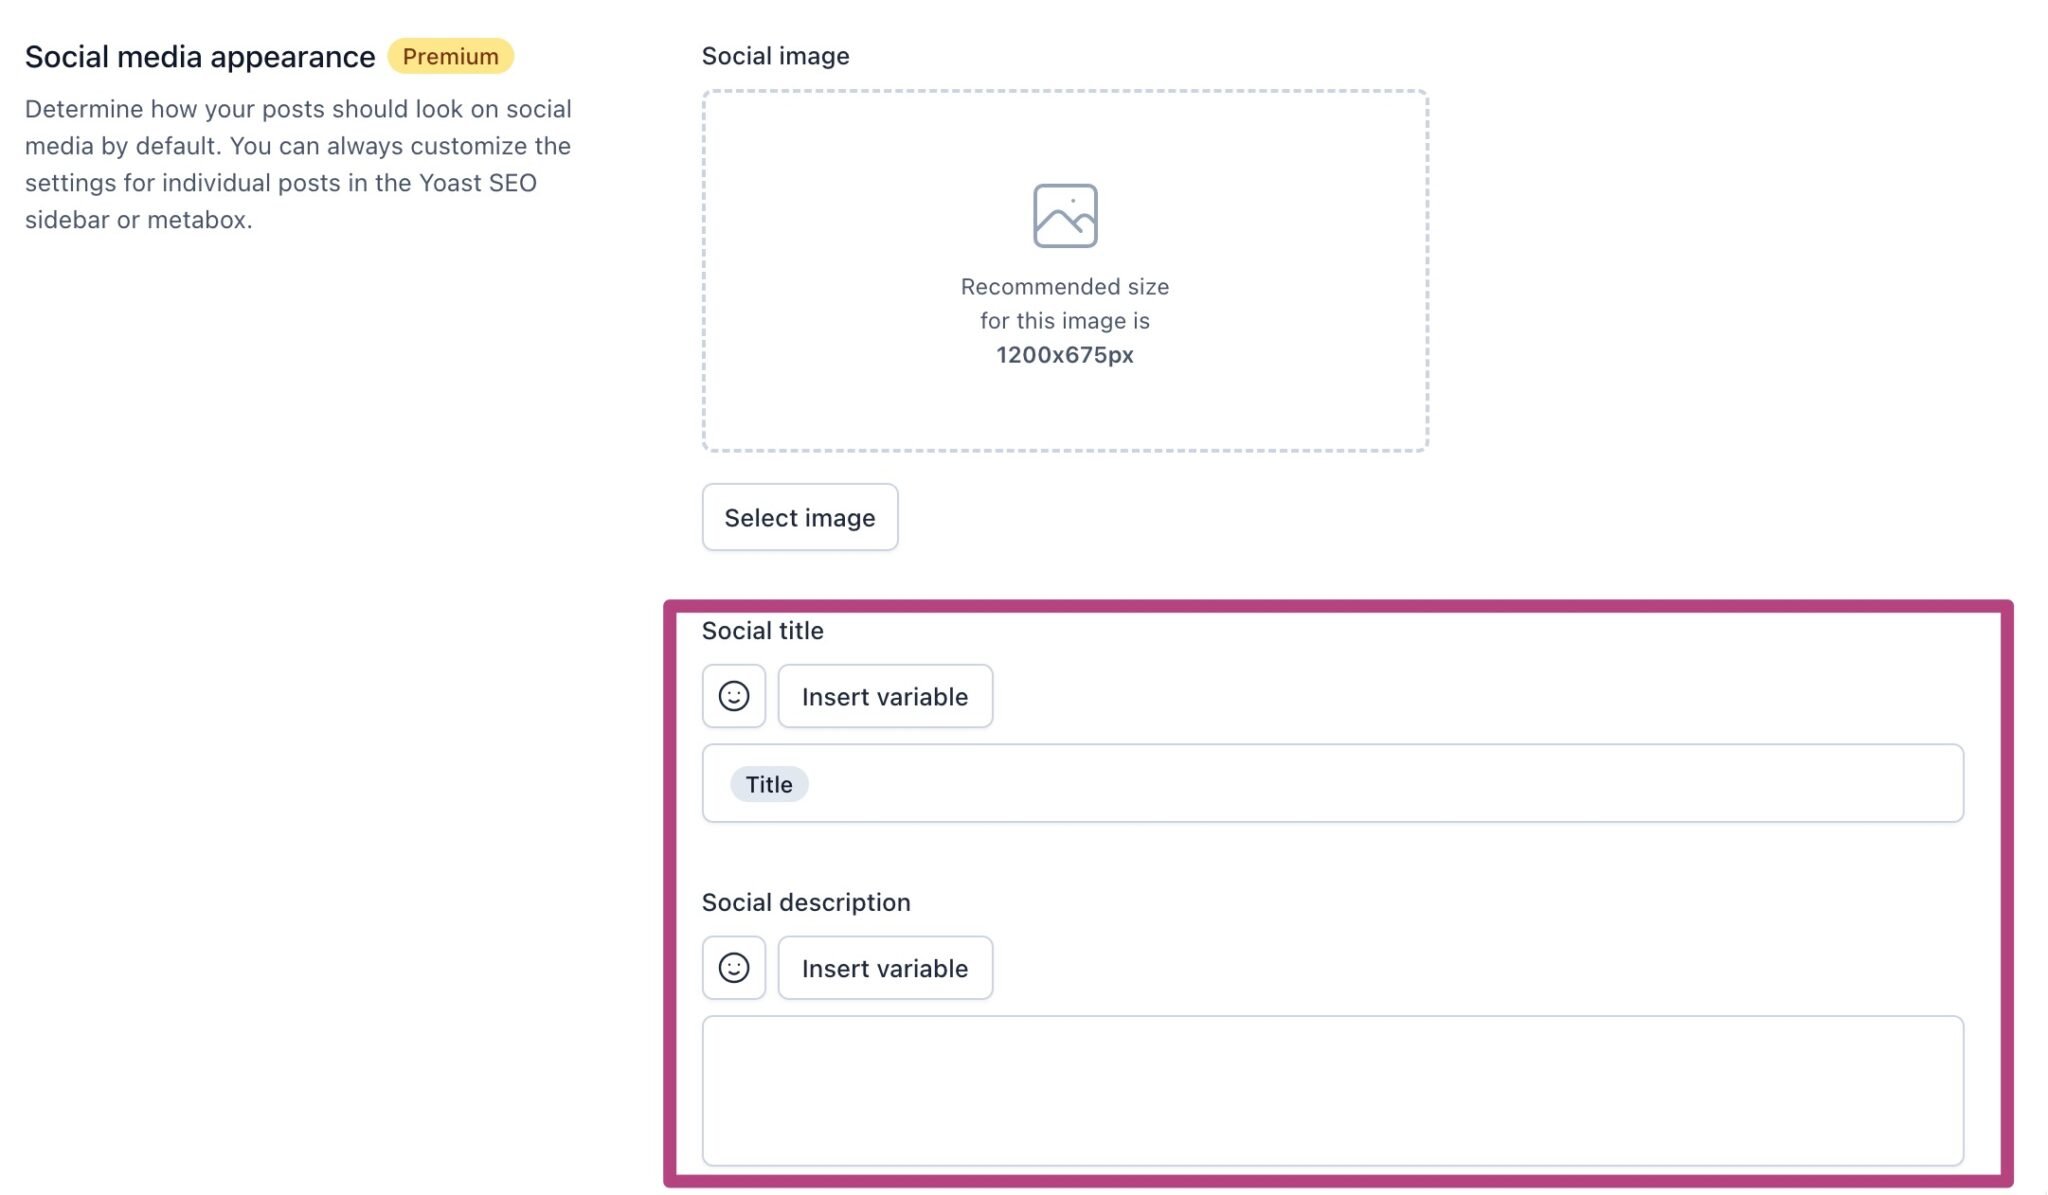Viewport: 2048px width, 1195px height.
Task: Click the Social media appearance heading
Action: (x=198, y=56)
